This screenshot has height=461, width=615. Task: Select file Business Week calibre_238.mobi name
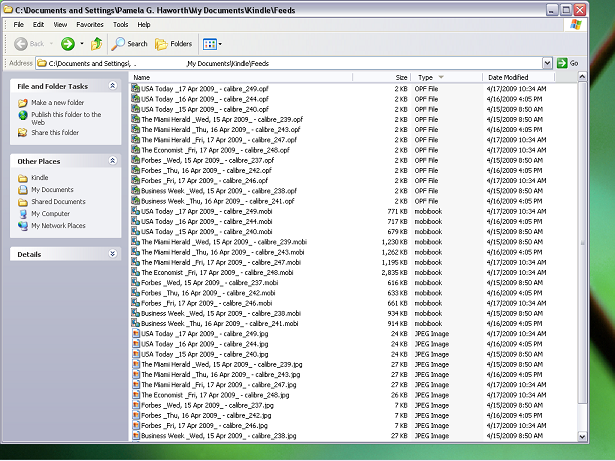(x=221, y=313)
